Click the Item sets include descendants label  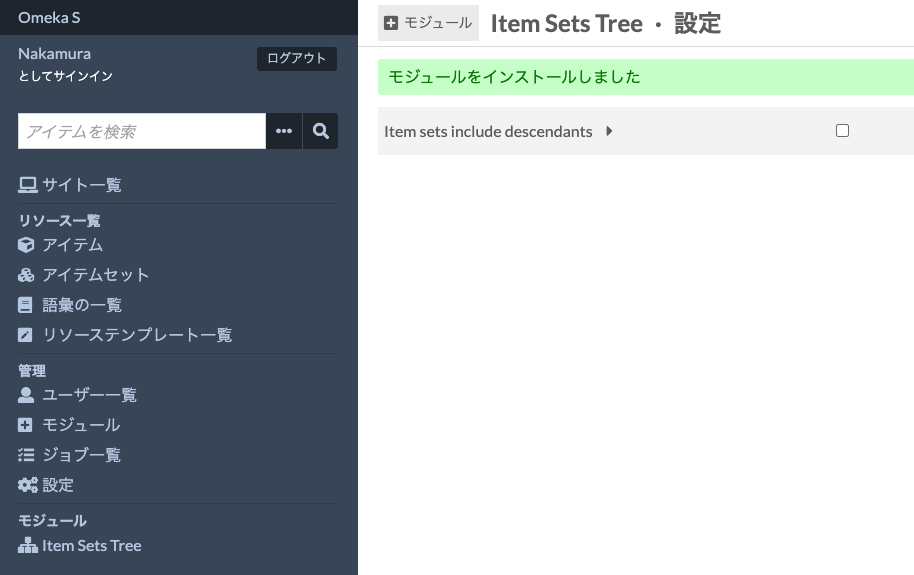click(x=488, y=131)
